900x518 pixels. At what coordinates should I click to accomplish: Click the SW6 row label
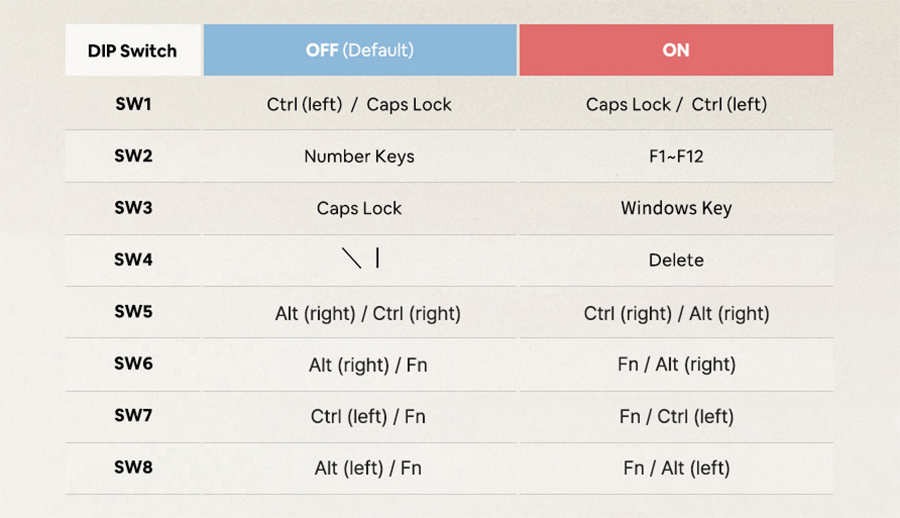point(133,364)
